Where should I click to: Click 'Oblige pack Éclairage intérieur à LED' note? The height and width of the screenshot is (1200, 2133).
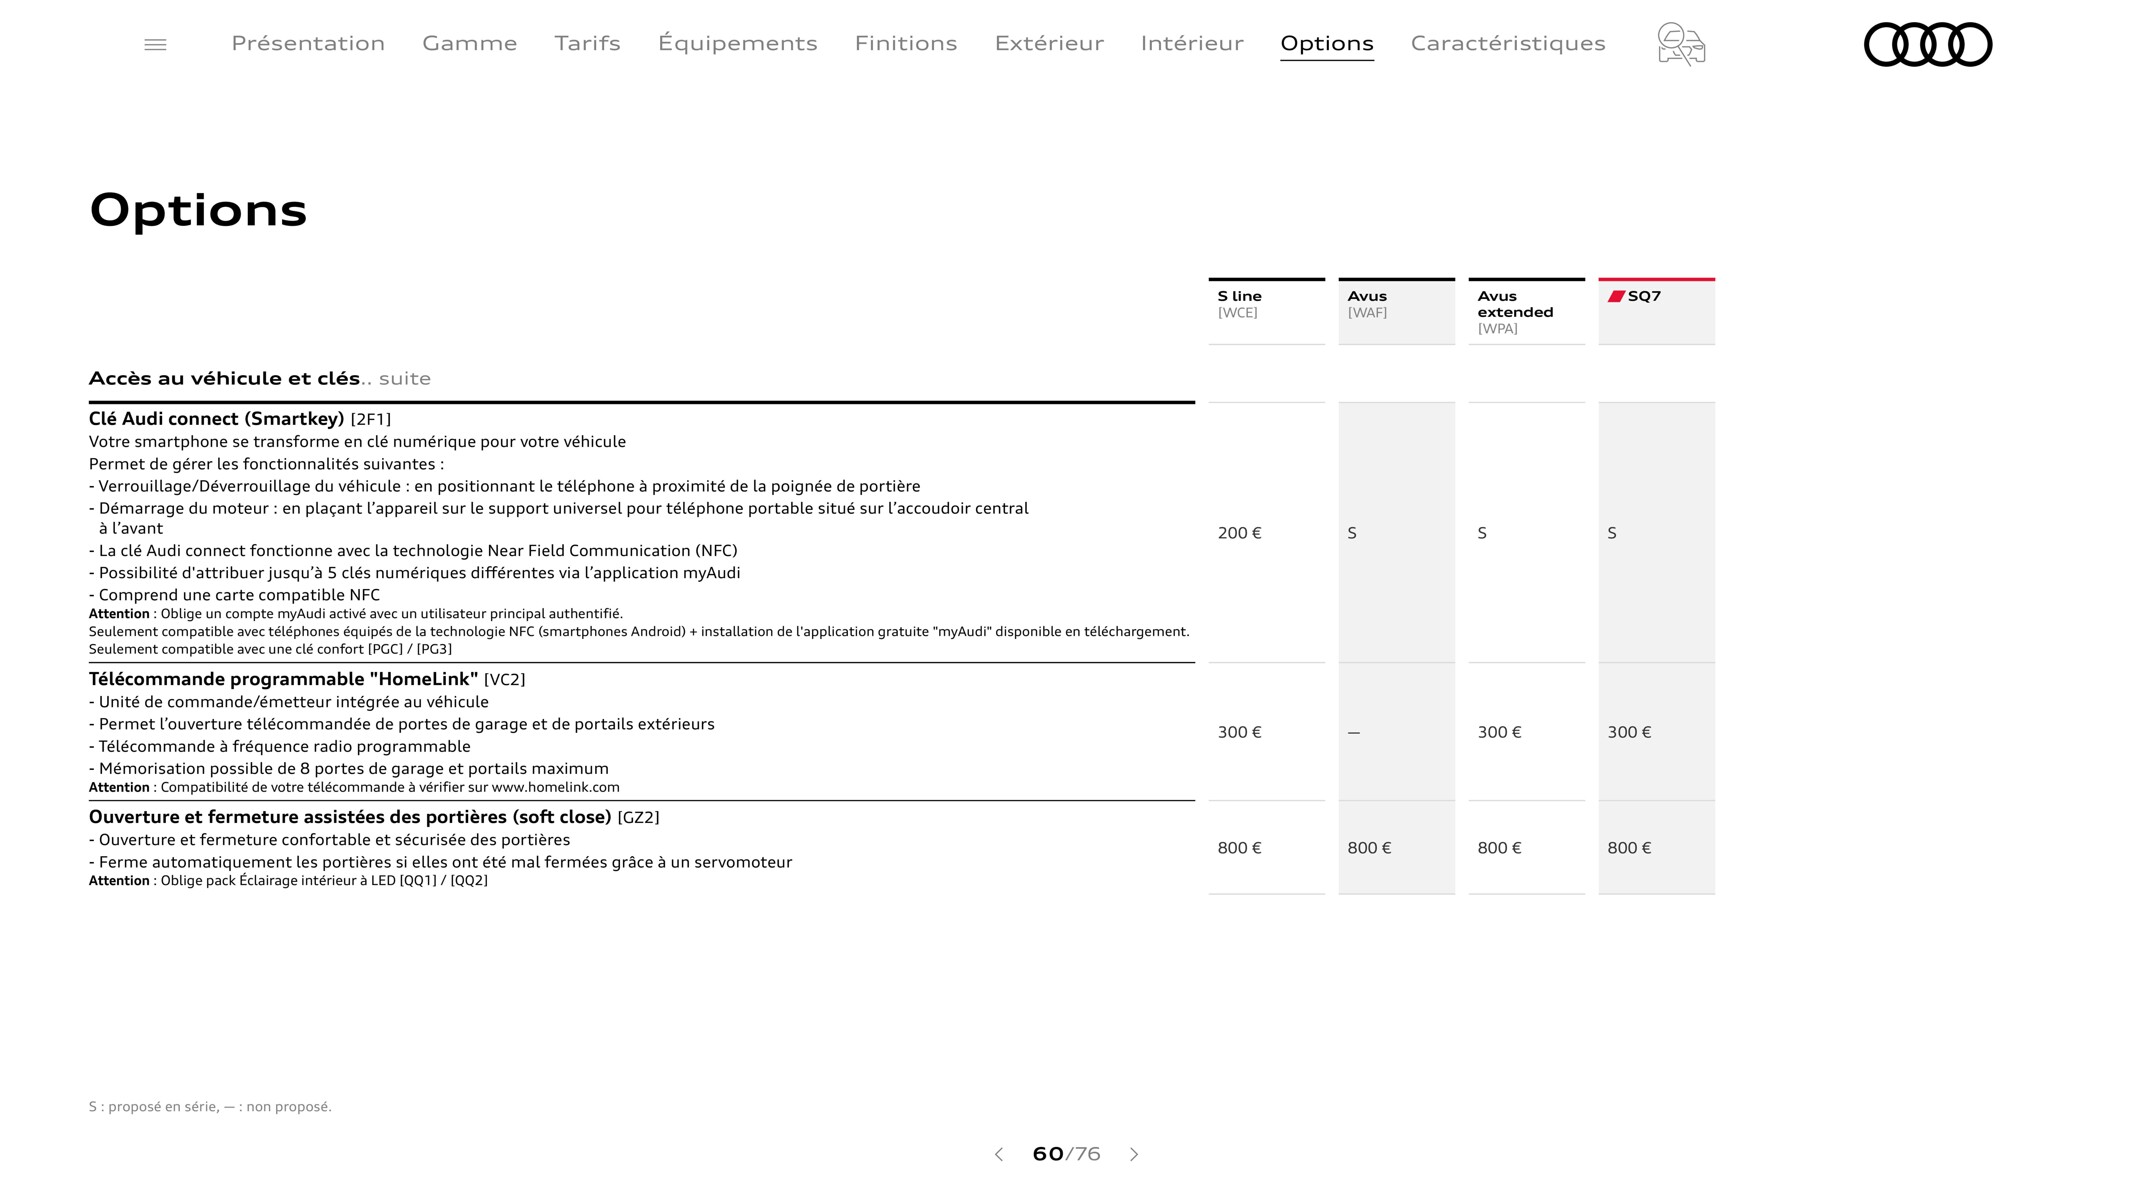pos(288,880)
